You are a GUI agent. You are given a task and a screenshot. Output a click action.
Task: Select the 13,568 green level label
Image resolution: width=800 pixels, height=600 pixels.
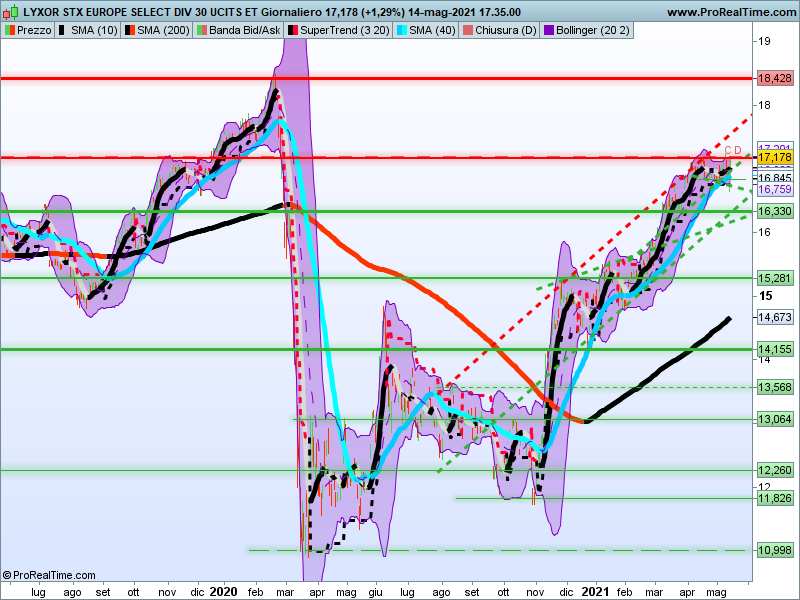pos(775,387)
